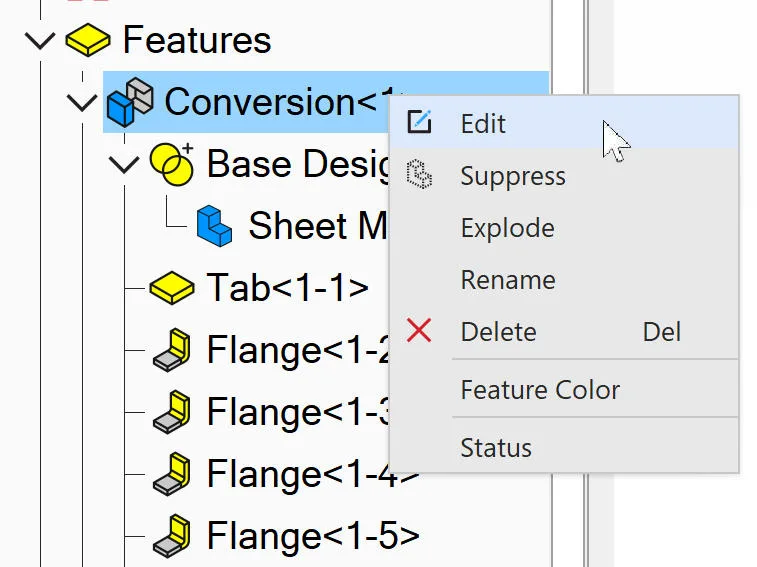The width and height of the screenshot is (757, 567).
Task: Select Status in the context menu
Action: pyautogui.click(x=496, y=447)
